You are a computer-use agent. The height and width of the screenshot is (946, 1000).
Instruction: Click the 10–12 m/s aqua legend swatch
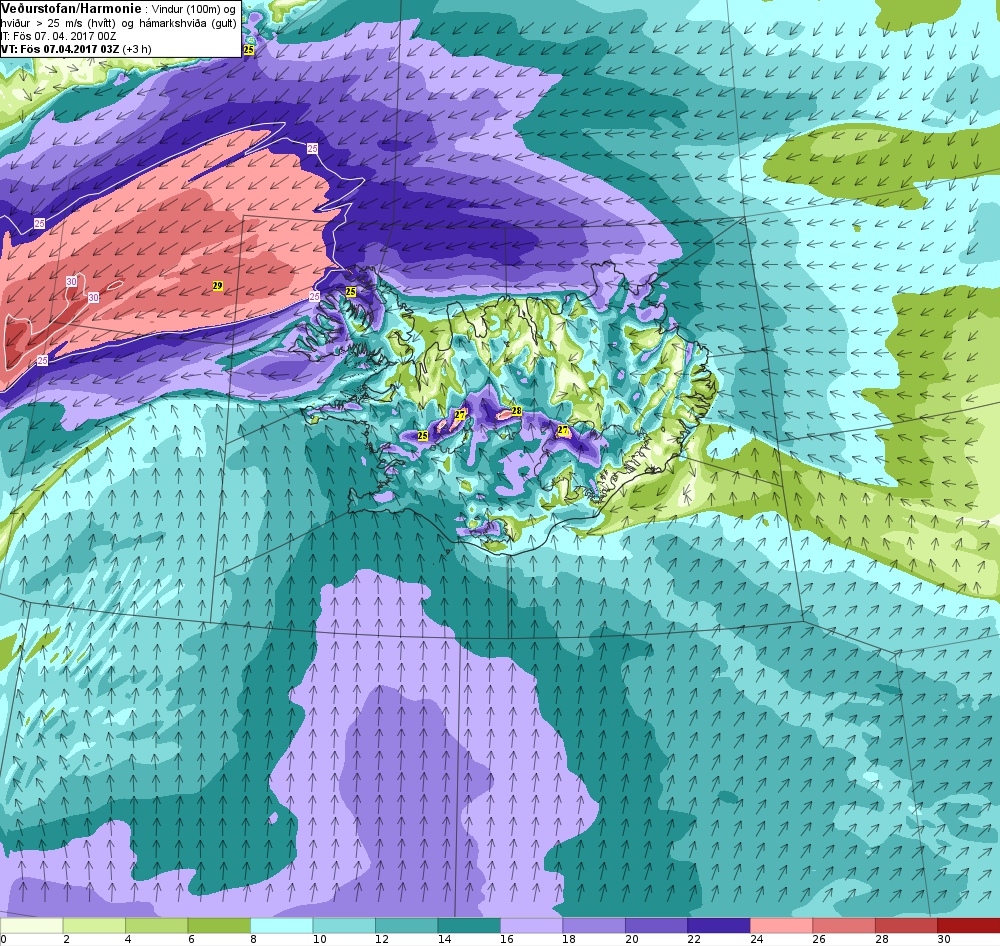344,925
